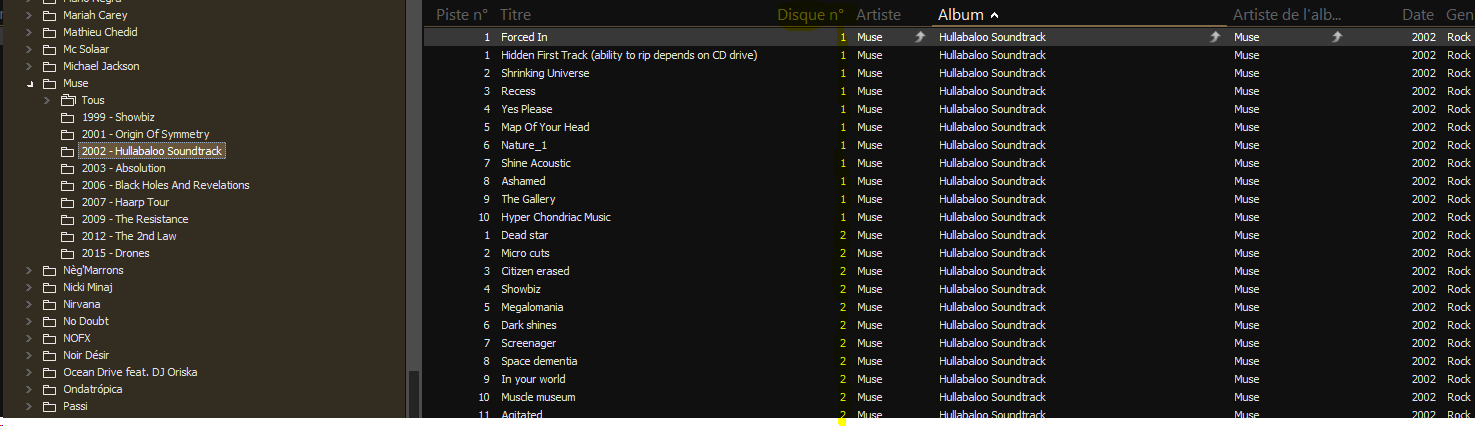Screen dimensions: 1475x426
Task: Expand the Michael Jackson artist node
Action: pyautogui.click(x=29, y=66)
